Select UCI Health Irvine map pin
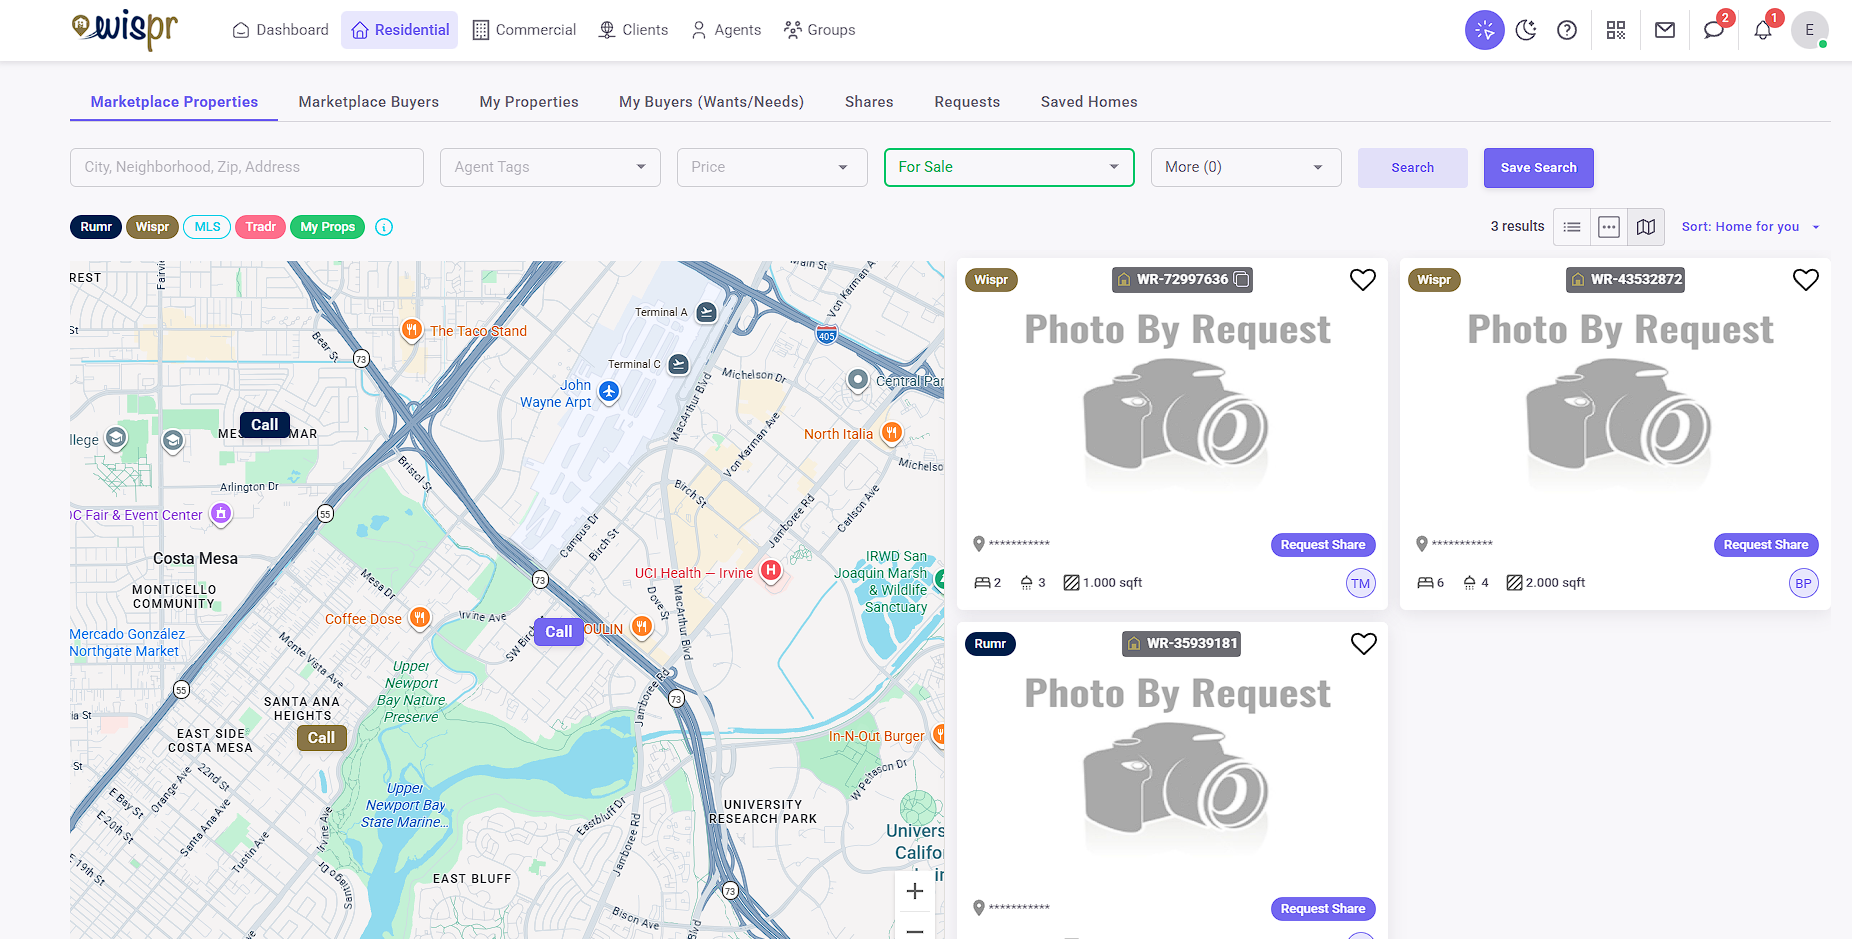Image resolution: width=1852 pixels, height=939 pixels. pyautogui.click(x=770, y=571)
